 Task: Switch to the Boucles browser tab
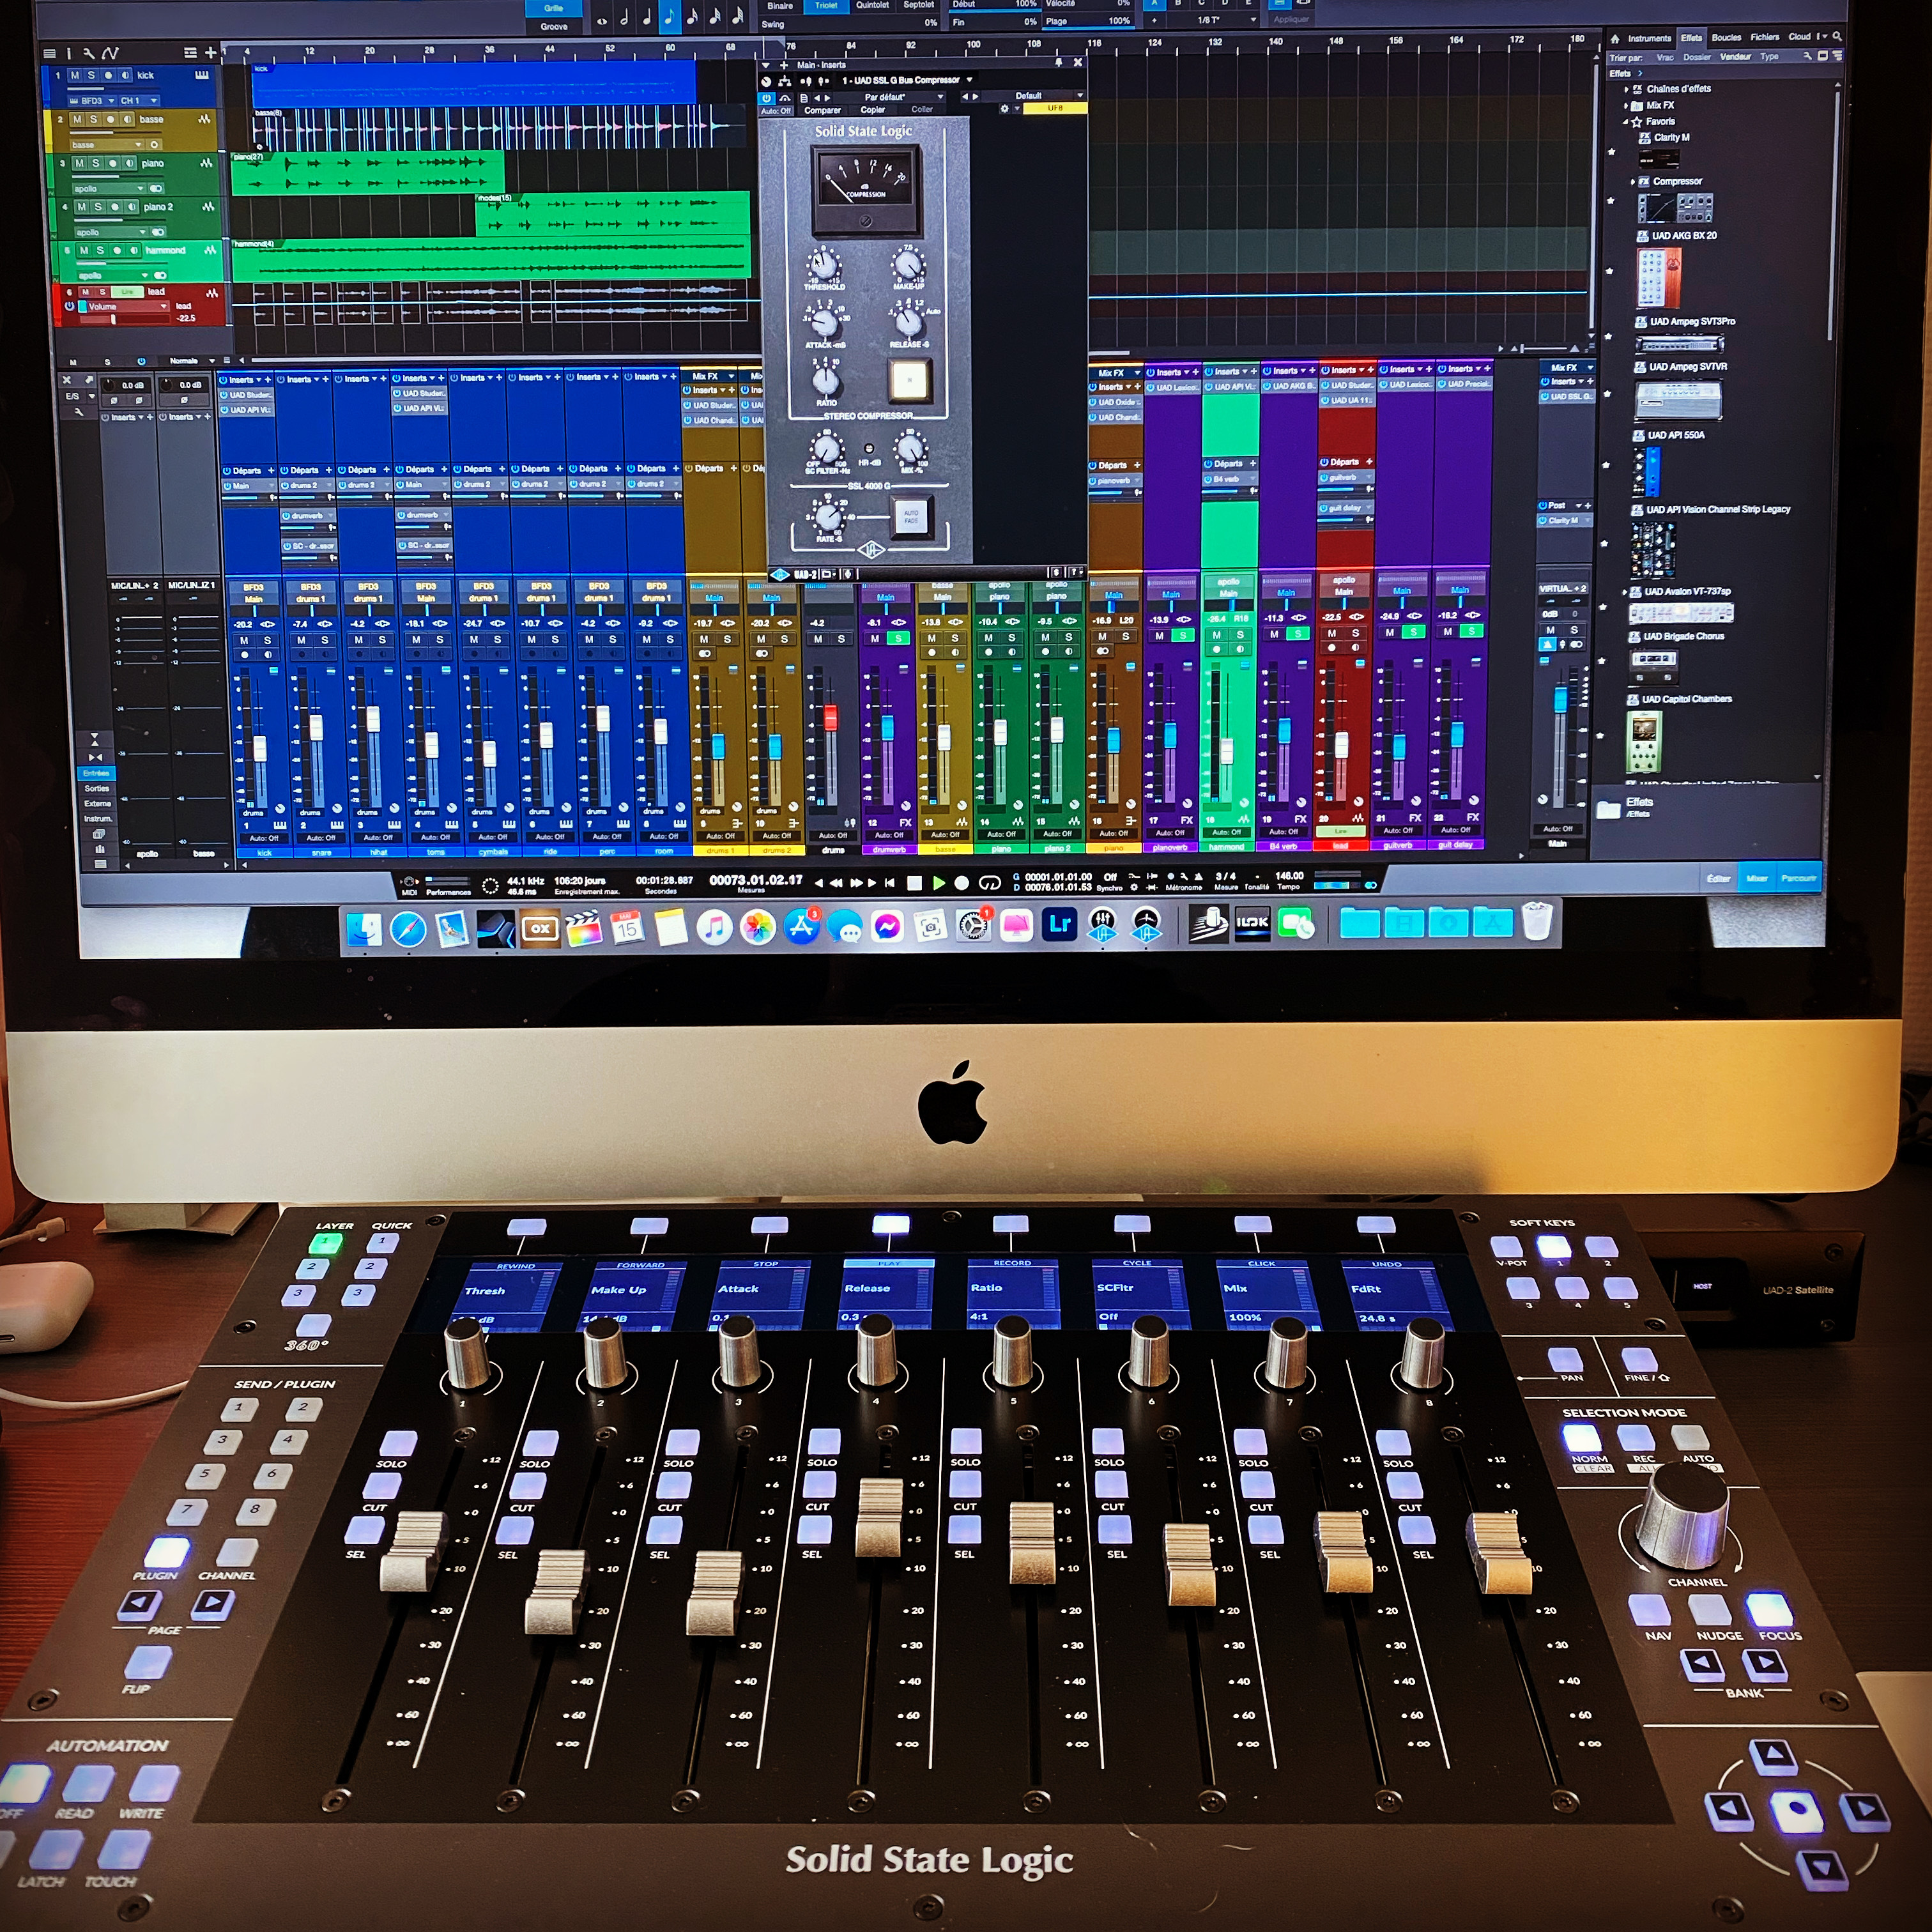[x=1726, y=37]
